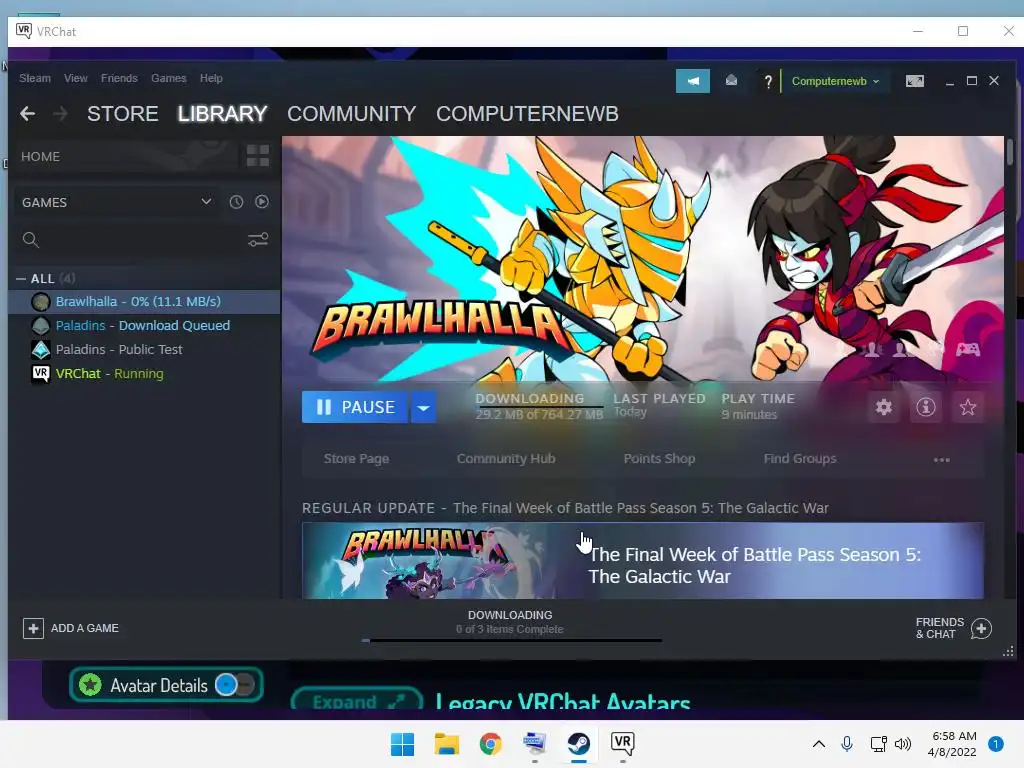The image size is (1024, 768).
Task: Open the download options dropdown next to Pause
Action: coord(423,408)
